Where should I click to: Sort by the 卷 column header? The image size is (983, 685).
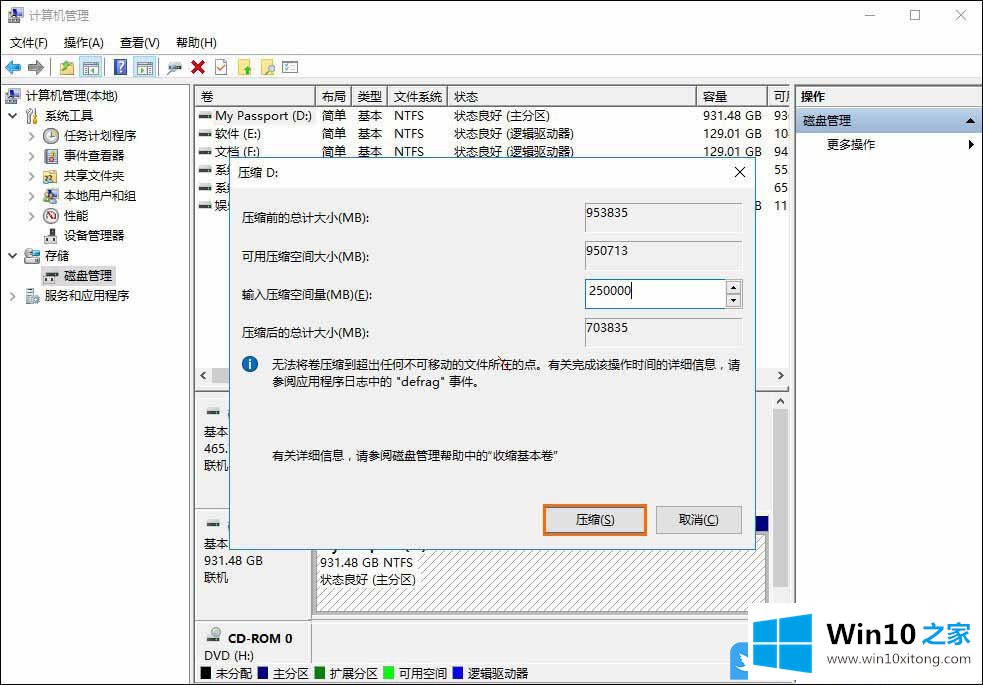point(255,97)
